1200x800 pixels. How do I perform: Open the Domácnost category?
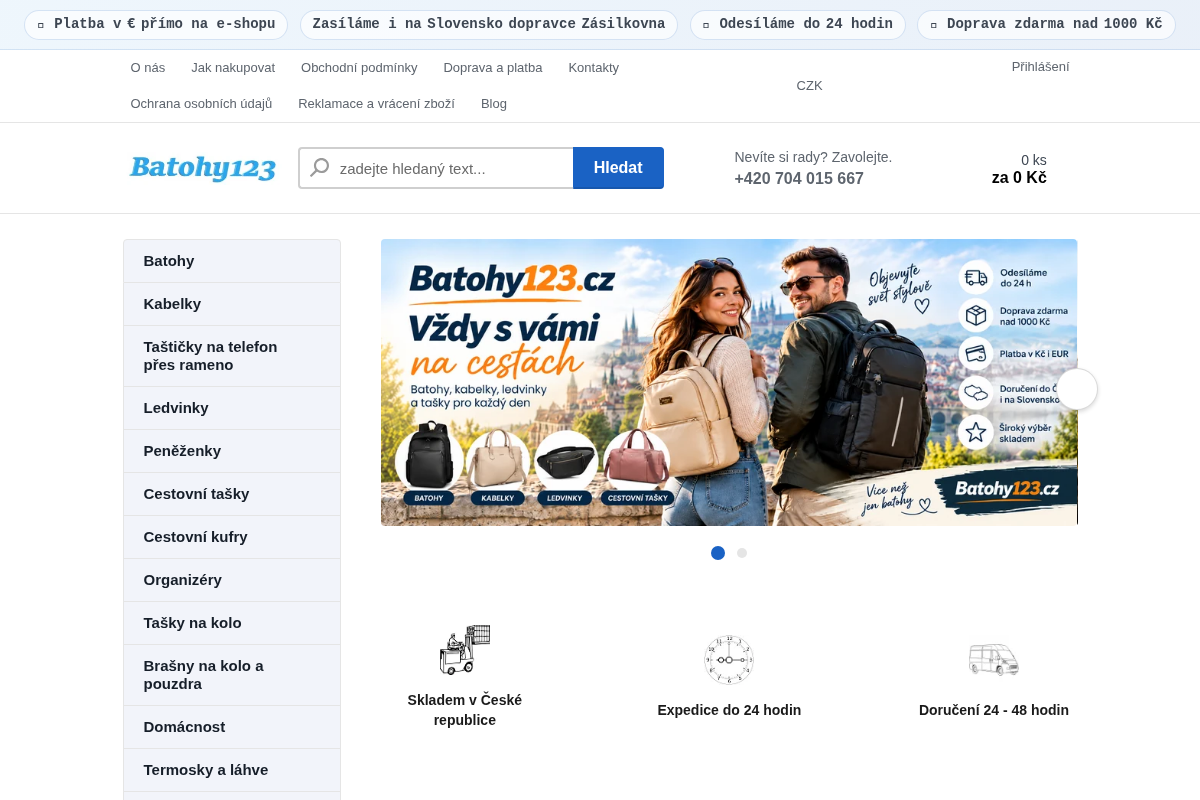pos(232,727)
